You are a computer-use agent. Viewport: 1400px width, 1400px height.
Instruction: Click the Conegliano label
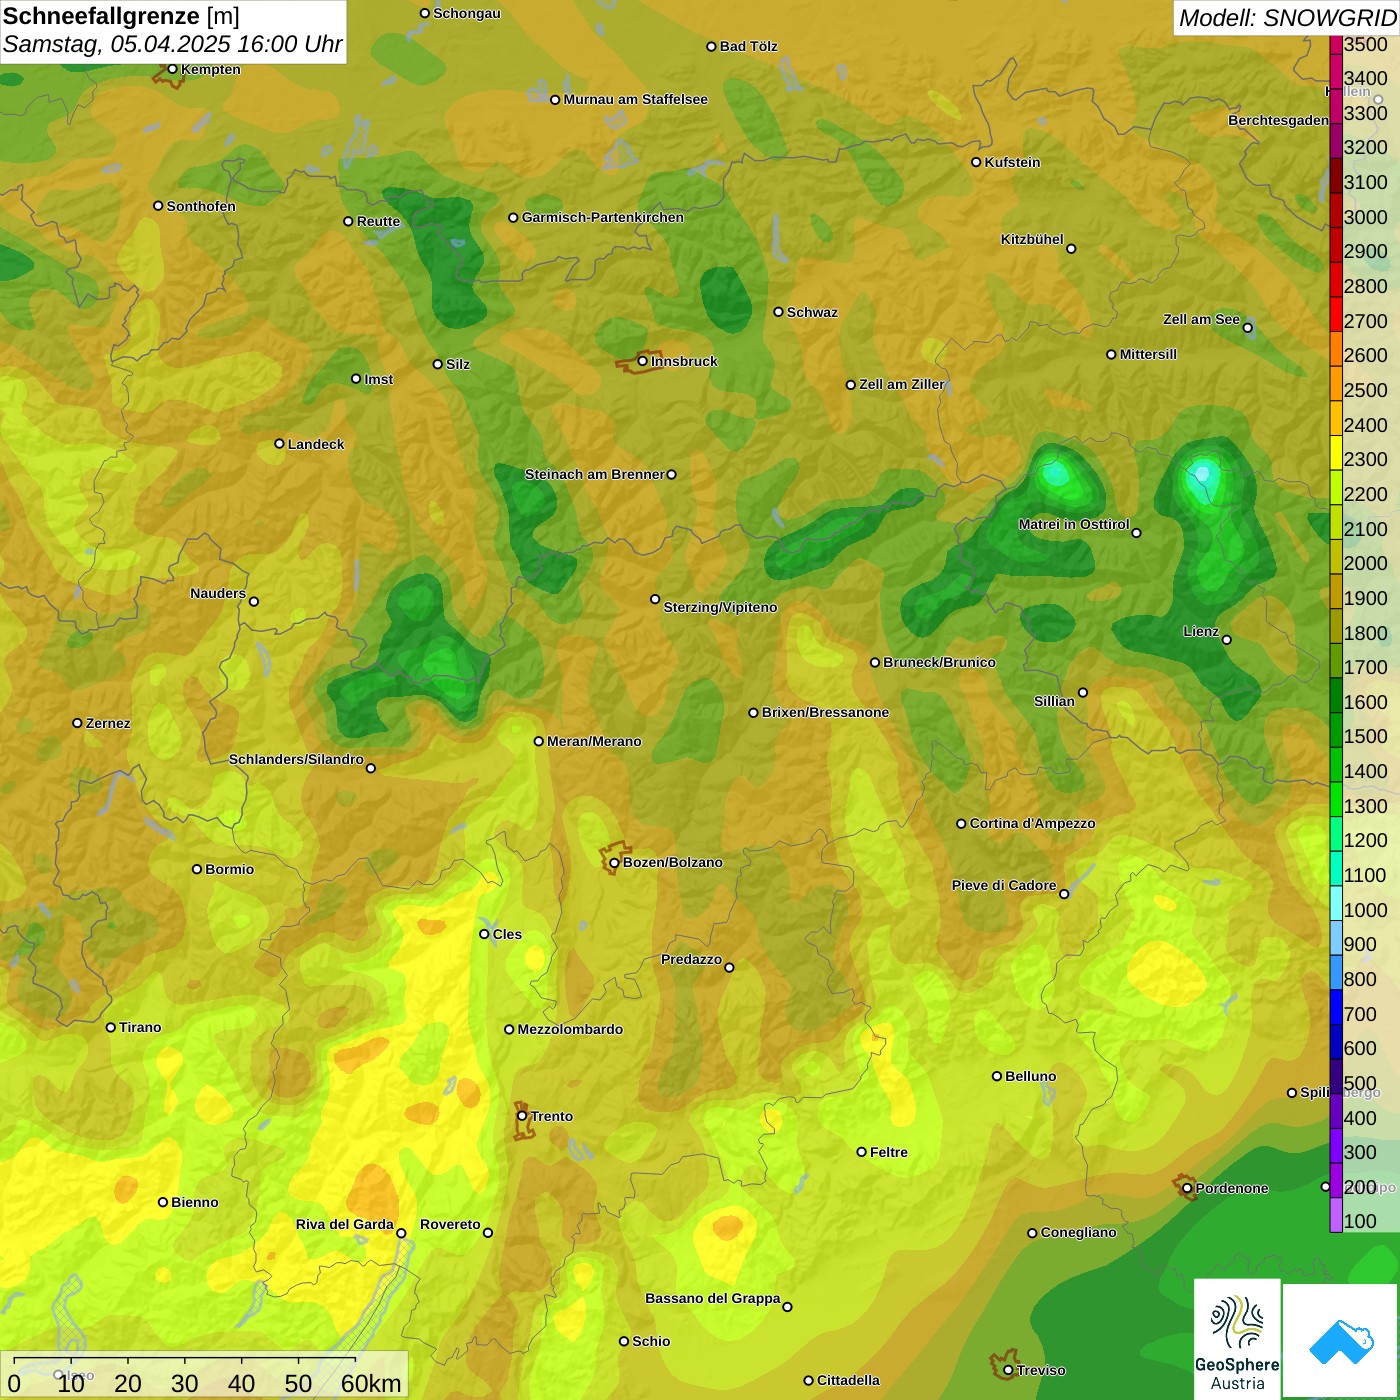1078,1232
